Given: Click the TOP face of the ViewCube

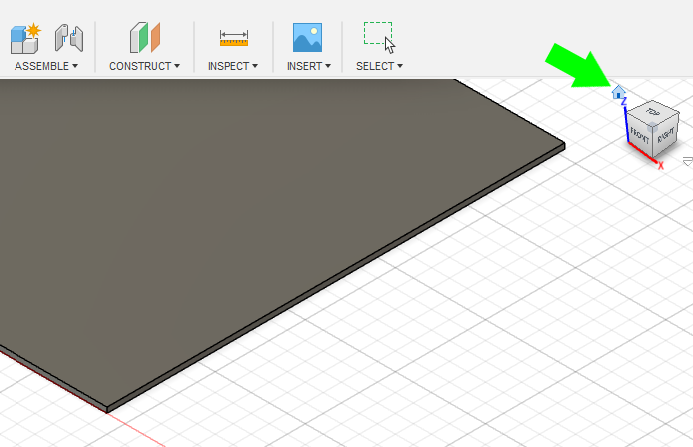Looking at the screenshot, I should [x=653, y=113].
